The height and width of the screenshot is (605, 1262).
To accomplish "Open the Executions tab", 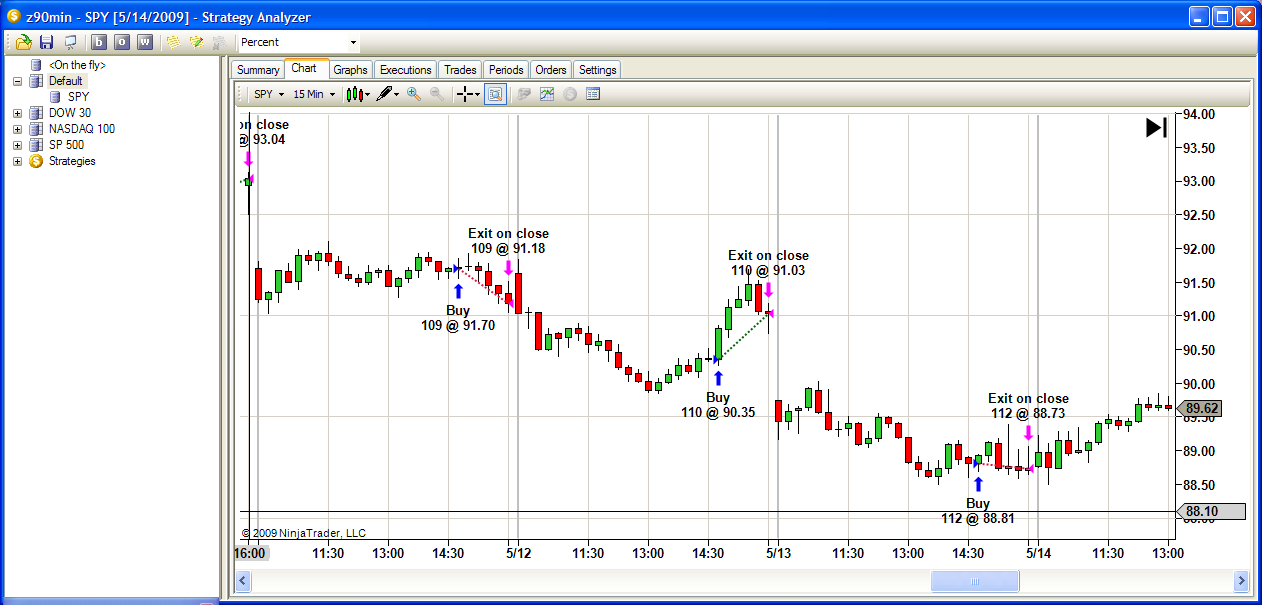I will (x=406, y=70).
